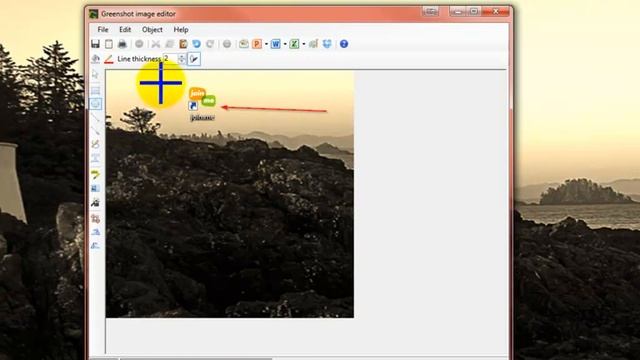The image size is (640, 360).
Task: Select the Obfuscate tool in sidebar
Action: pos(95,188)
